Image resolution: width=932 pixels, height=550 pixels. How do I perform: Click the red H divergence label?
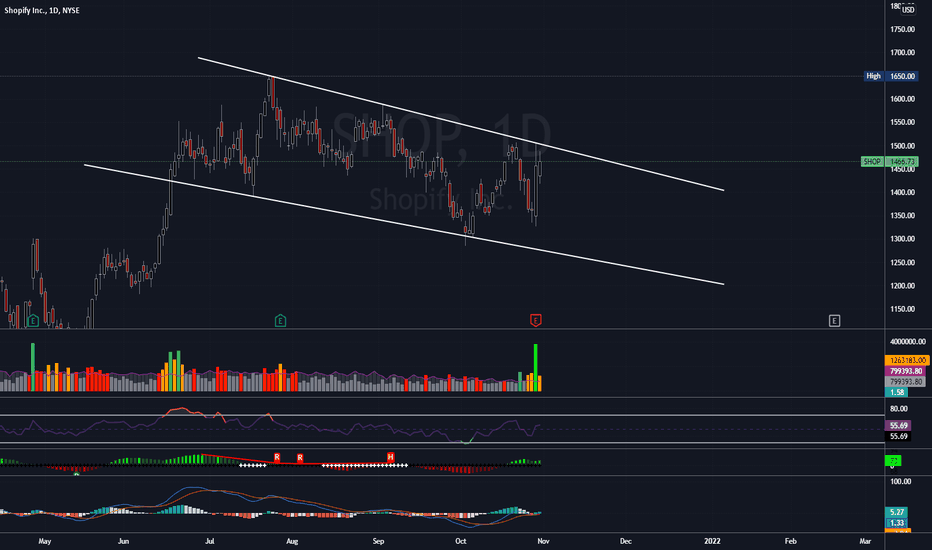coord(391,457)
